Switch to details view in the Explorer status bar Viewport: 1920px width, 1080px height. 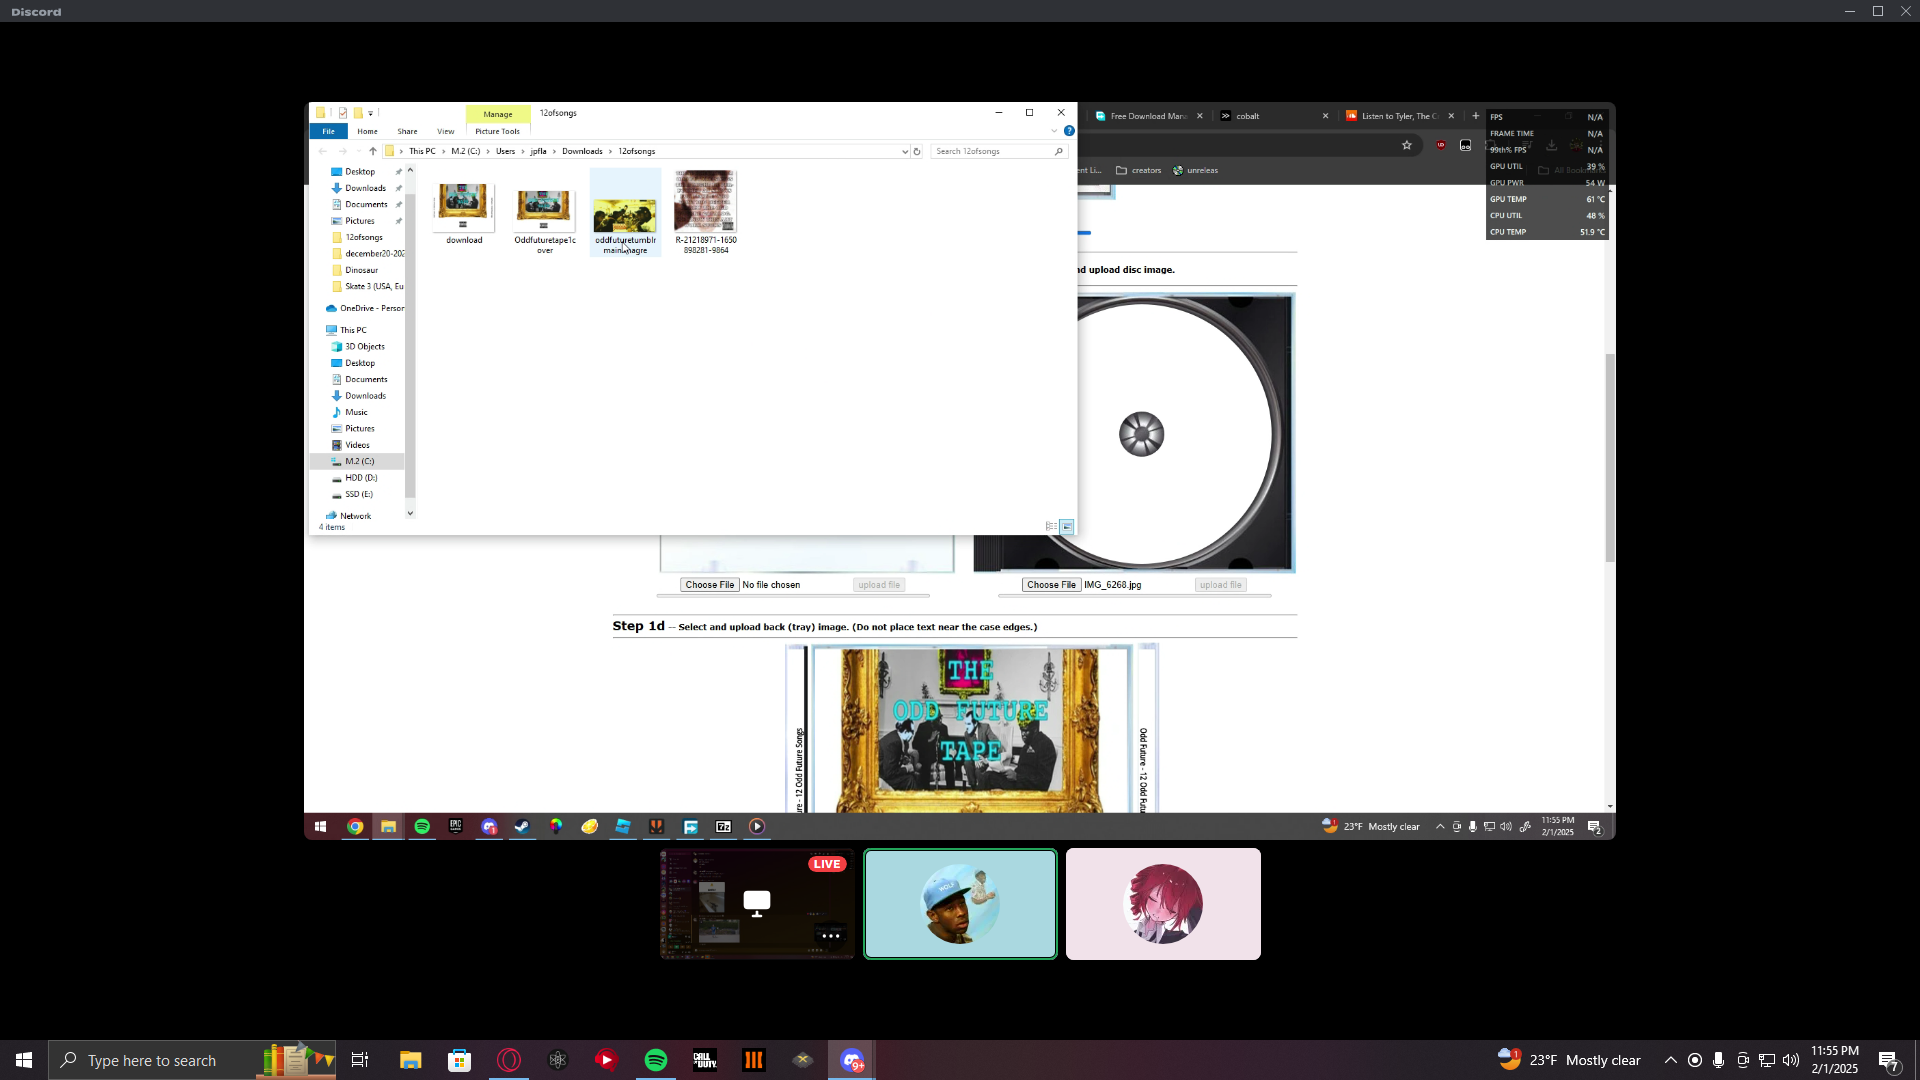(1051, 527)
